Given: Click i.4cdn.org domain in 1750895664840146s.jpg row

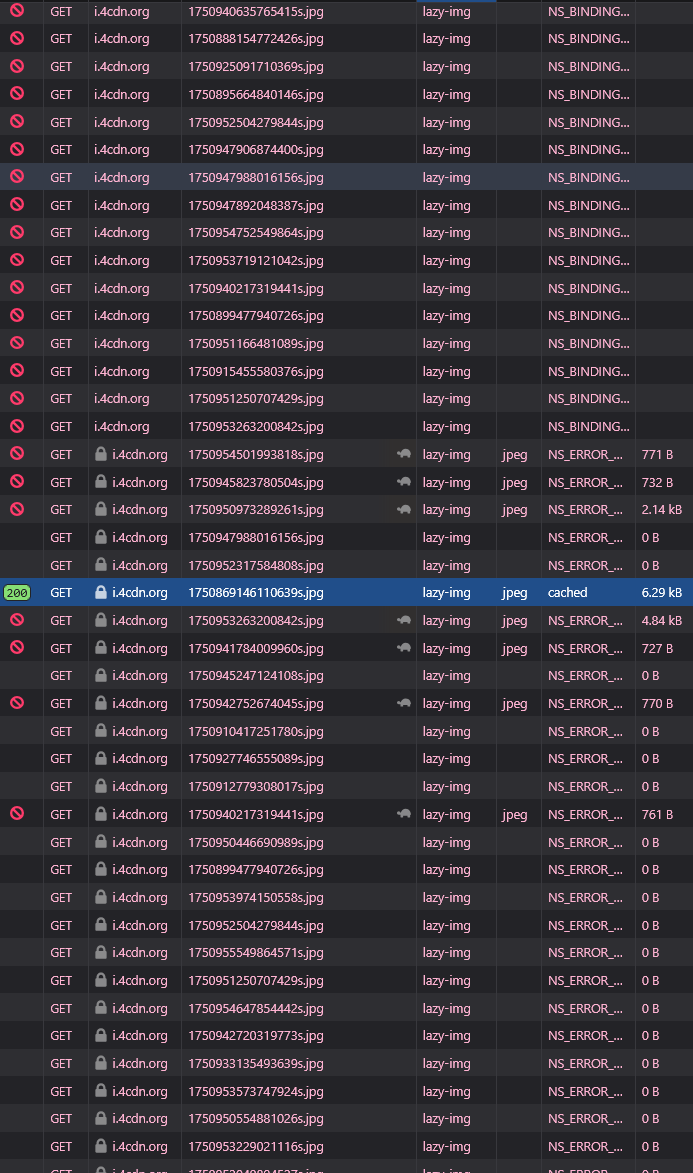Looking at the screenshot, I should click(x=121, y=94).
